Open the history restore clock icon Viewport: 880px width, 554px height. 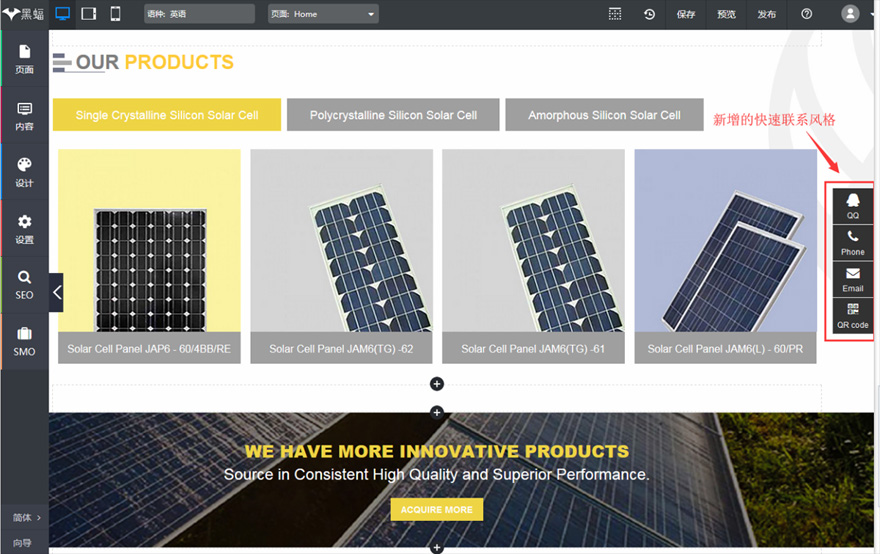point(649,14)
